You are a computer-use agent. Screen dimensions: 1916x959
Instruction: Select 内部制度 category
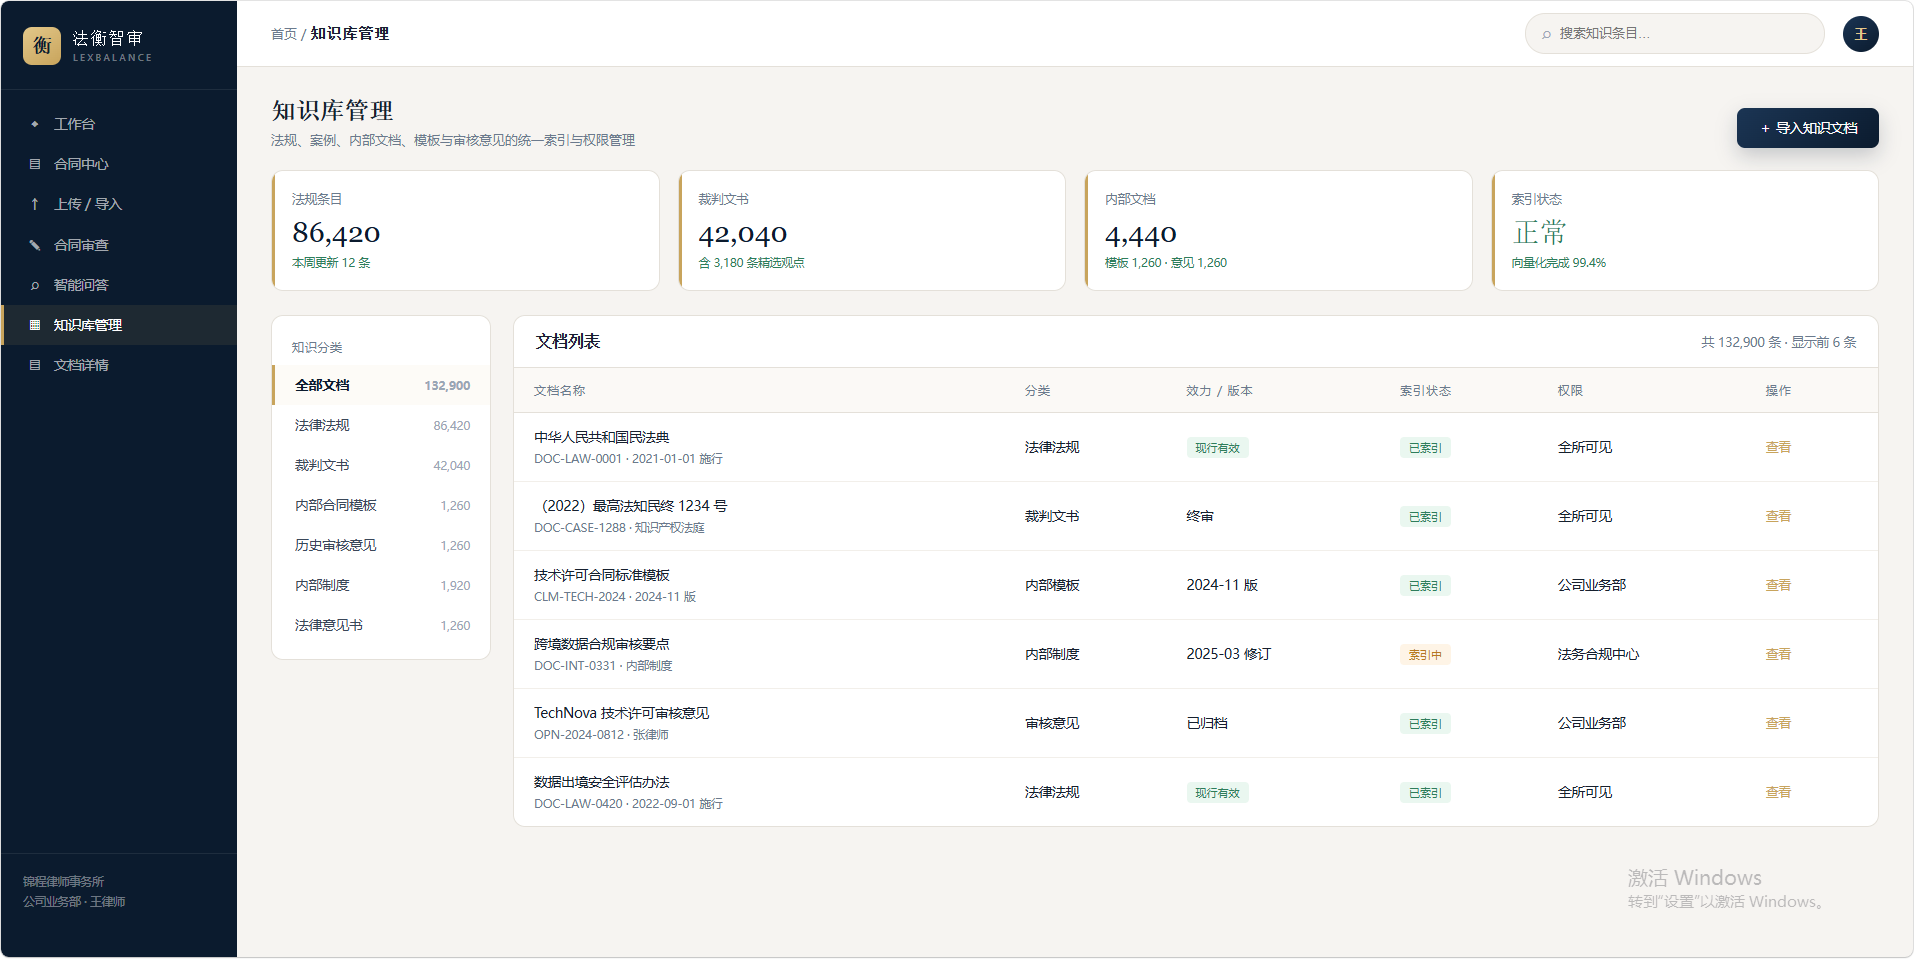click(x=381, y=585)
